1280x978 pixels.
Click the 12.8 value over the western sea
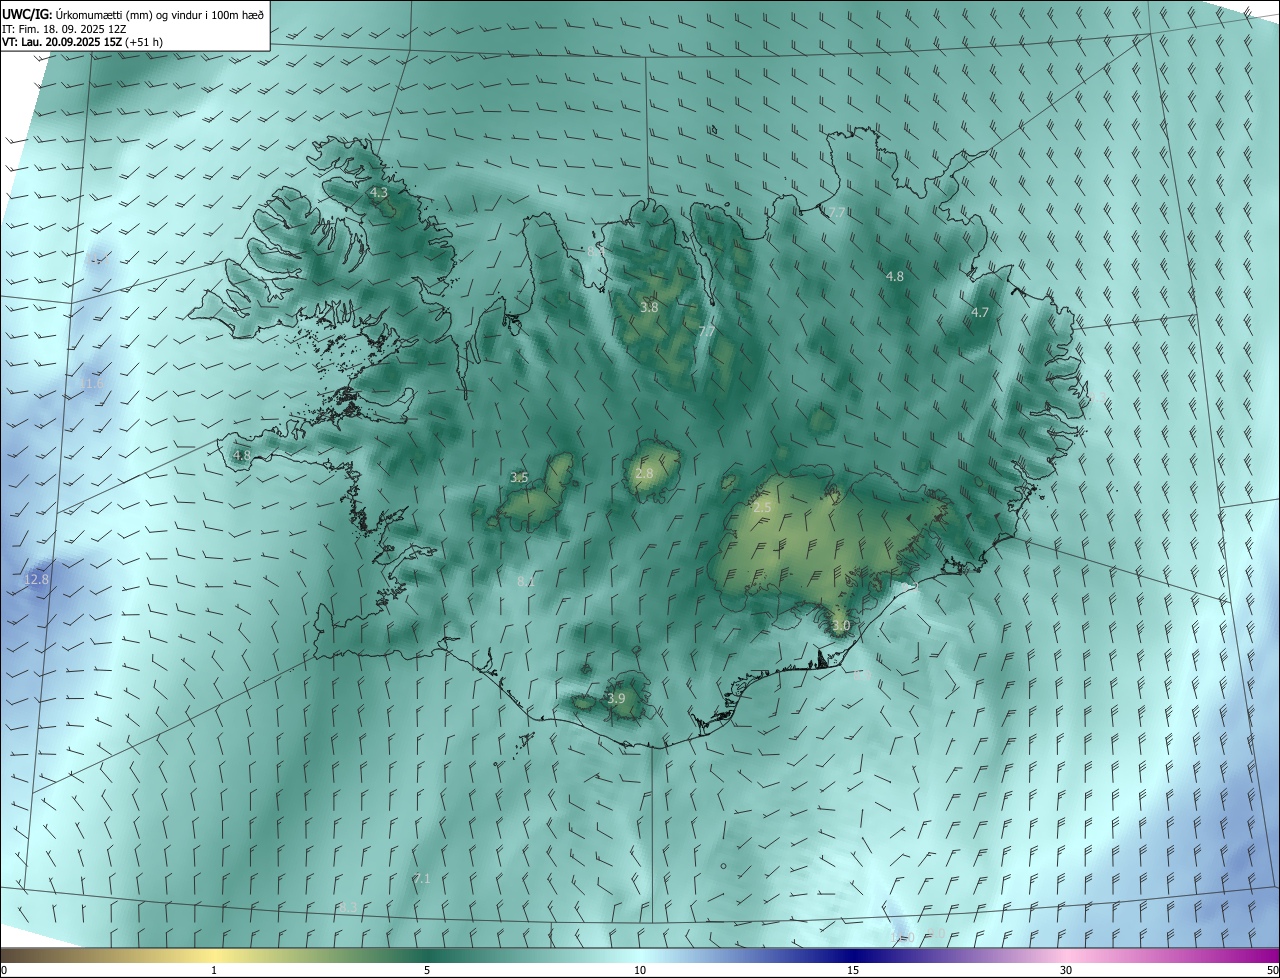click(x=36, y=579)
